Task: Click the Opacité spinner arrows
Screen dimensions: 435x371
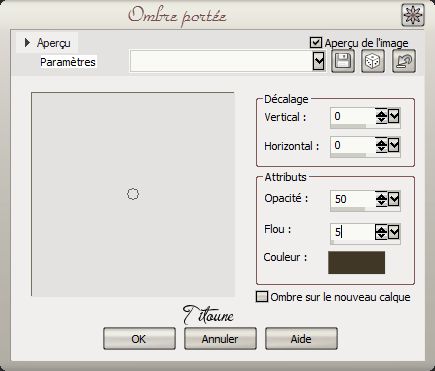Action: [x=381, y=199]
